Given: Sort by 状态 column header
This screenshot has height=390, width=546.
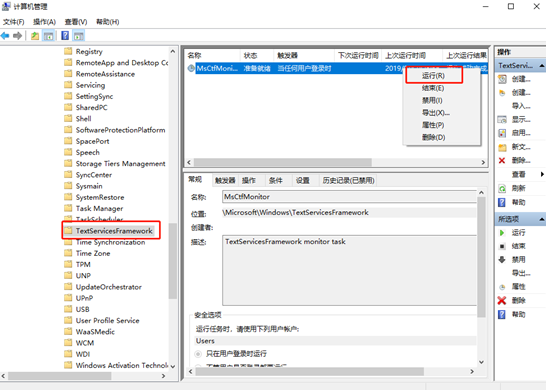Looking at the screenshot, I should [257, 55].
